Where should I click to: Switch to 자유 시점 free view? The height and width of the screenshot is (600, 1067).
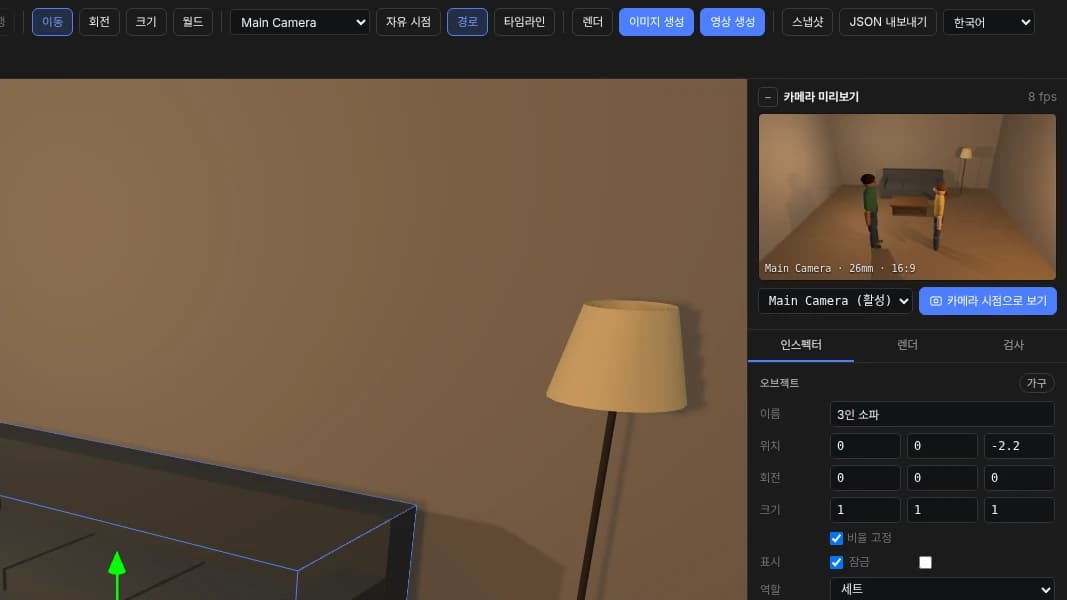(x=408, y=22)
